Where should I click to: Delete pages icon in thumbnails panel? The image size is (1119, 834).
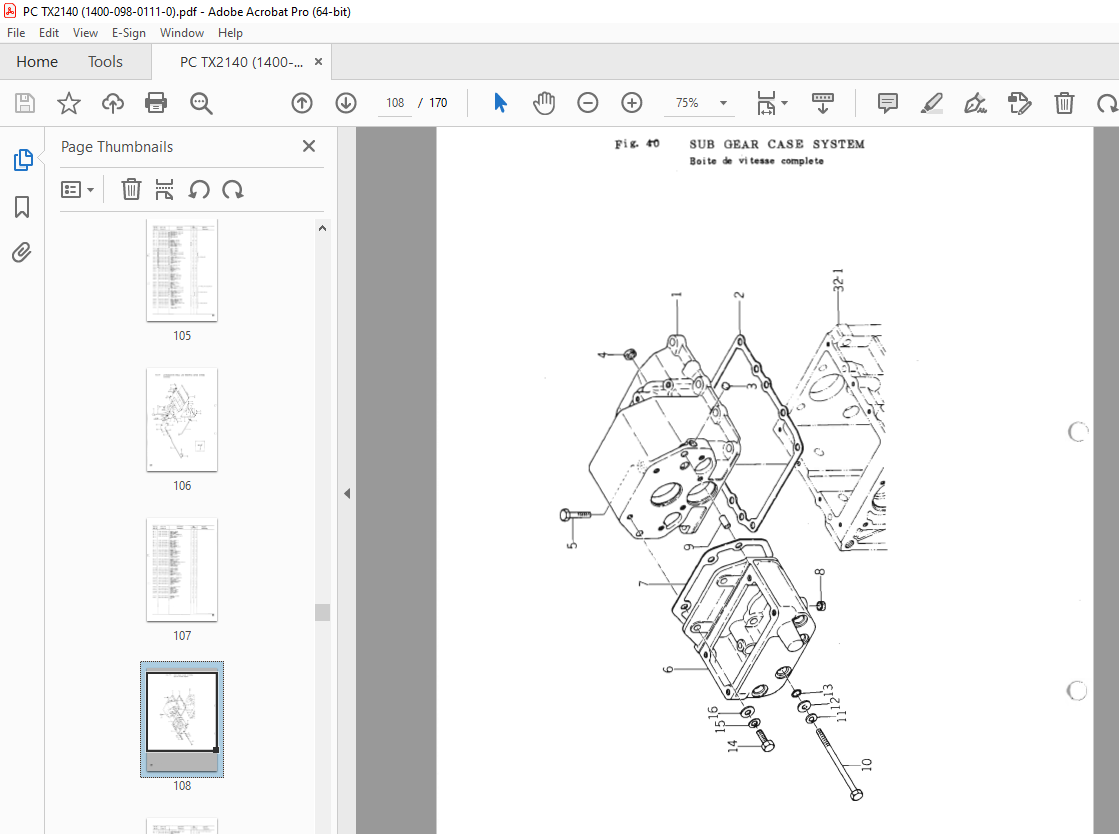pyautogui.click(x=131, y=190)
